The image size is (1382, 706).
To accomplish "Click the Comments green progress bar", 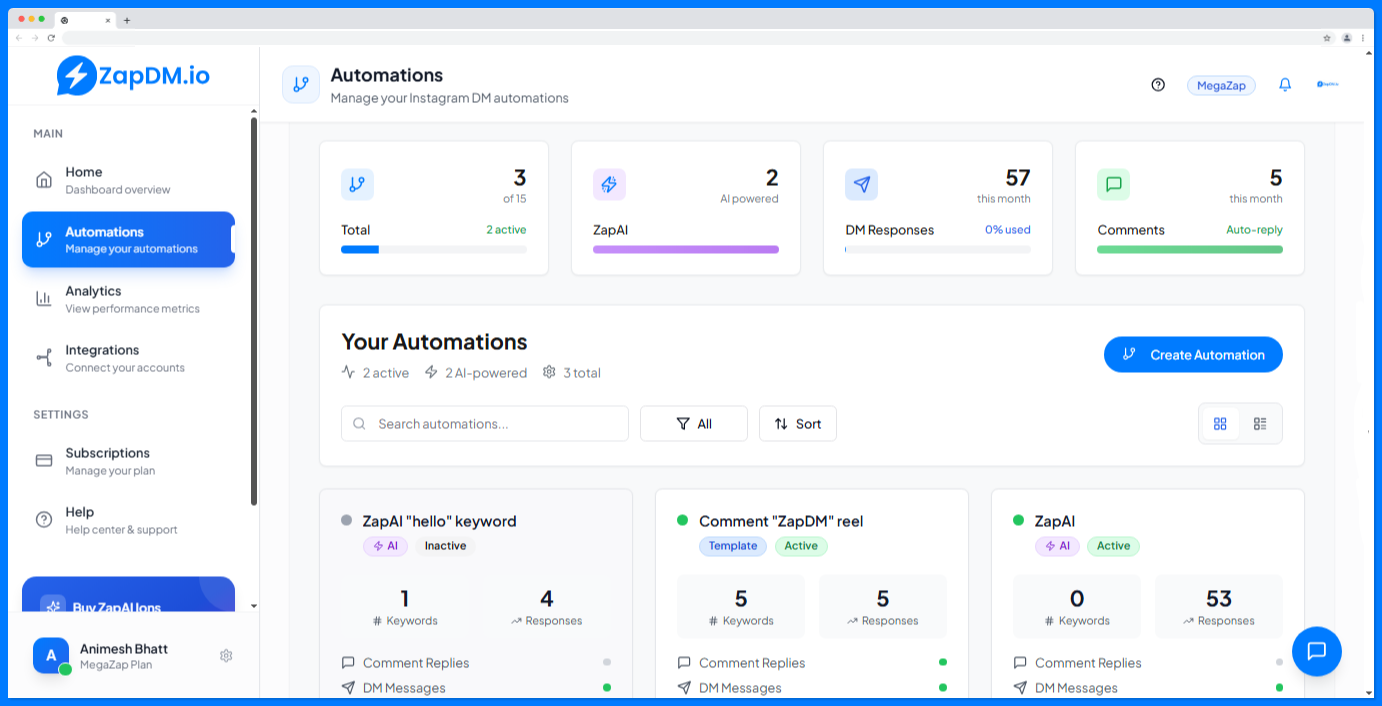I will click(1190, 249).
